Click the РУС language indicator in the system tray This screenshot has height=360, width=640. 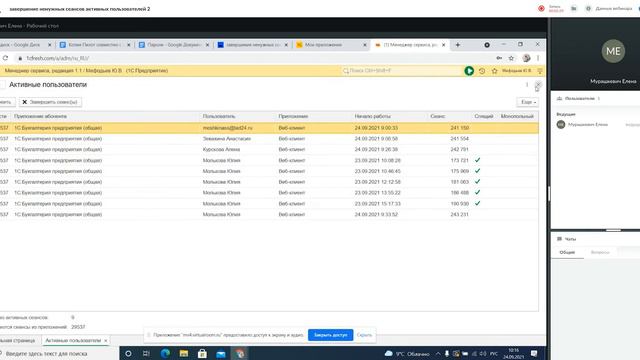pyautogui.click(x=493, y=353)
